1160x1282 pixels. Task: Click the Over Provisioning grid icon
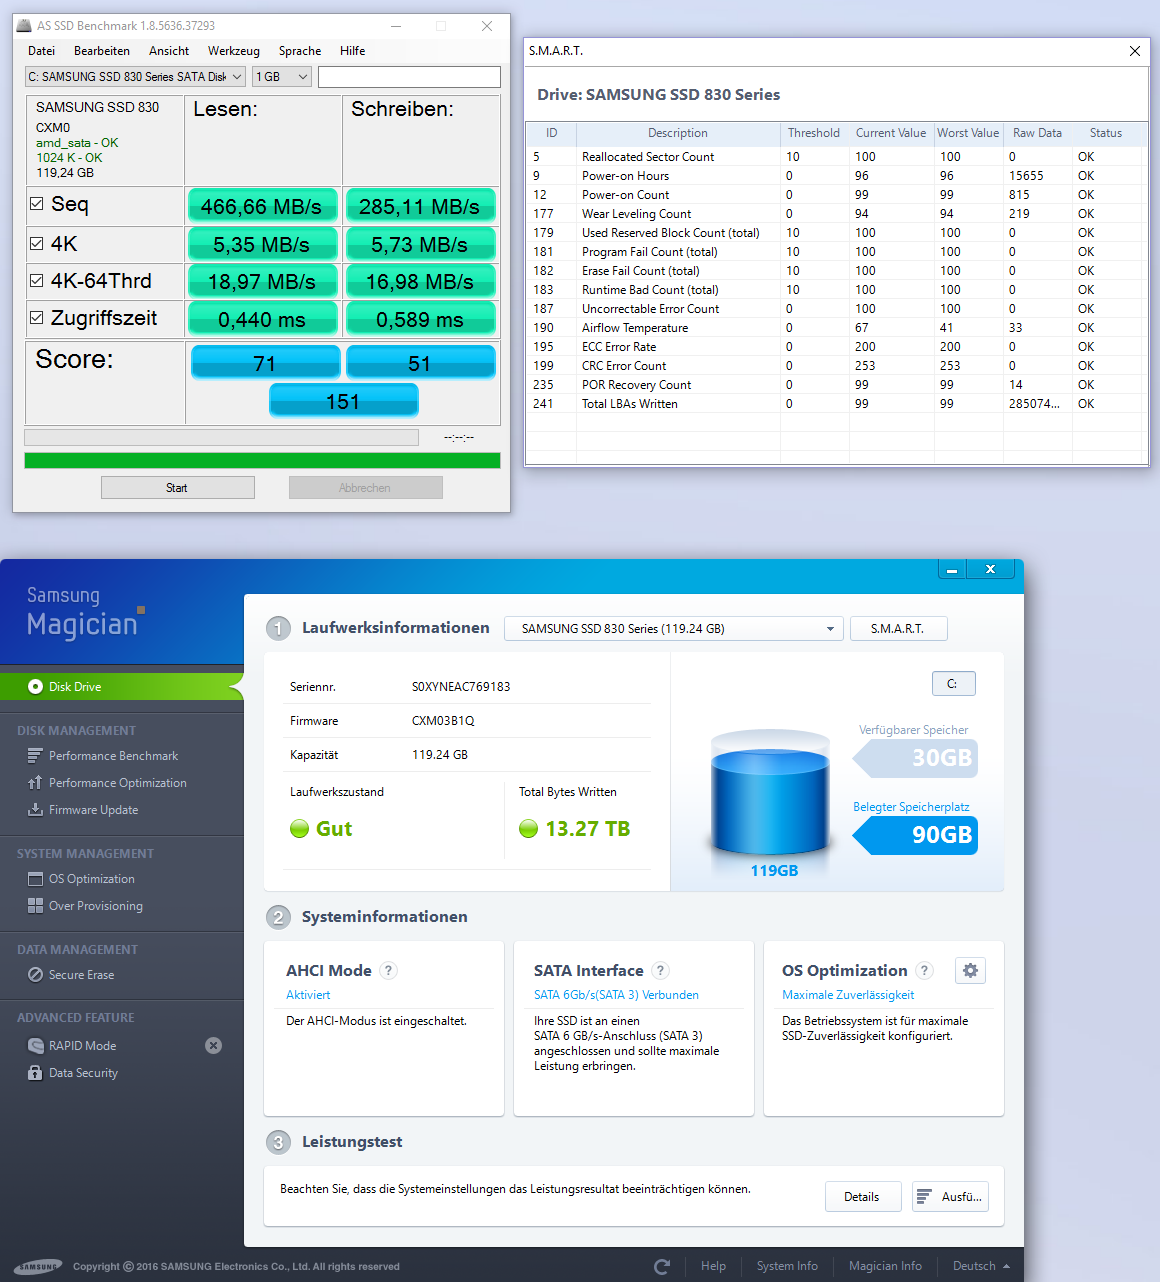(35, 906)
